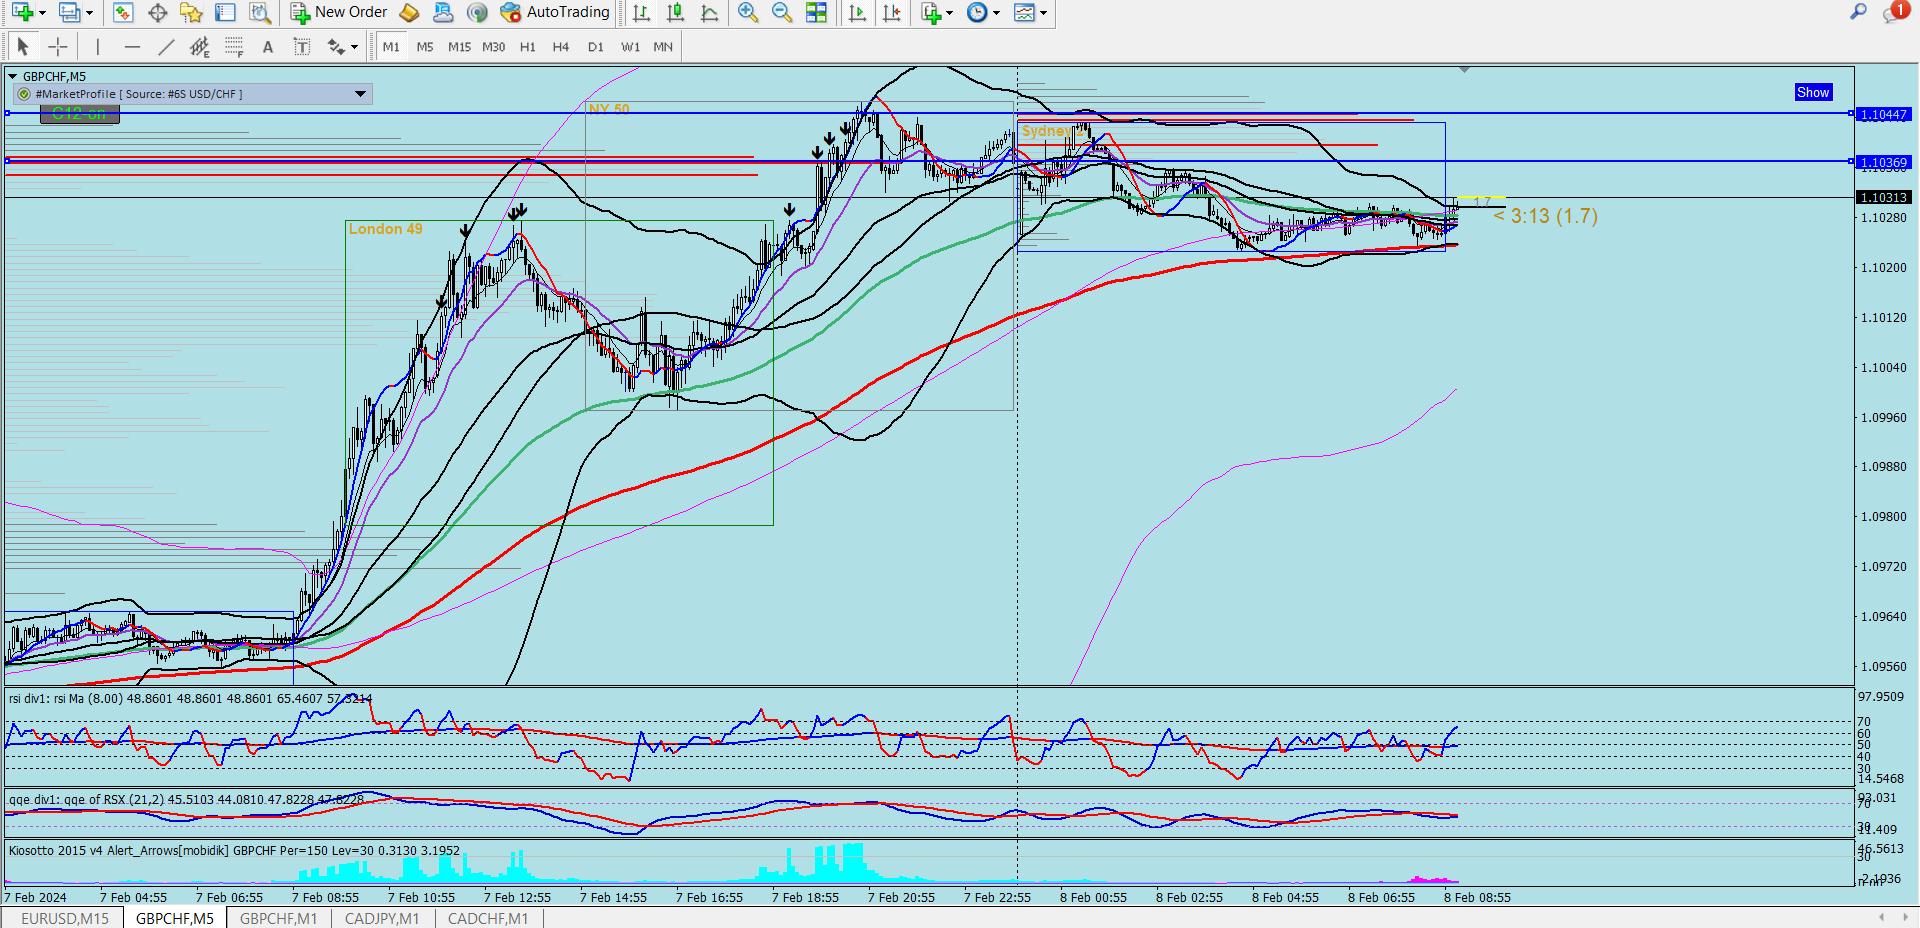This screenshot has width=1920, height=928.
Task: Open the GBPCHF,M1 chart tab
Action: pyautogui.click(x=279, y=918)
